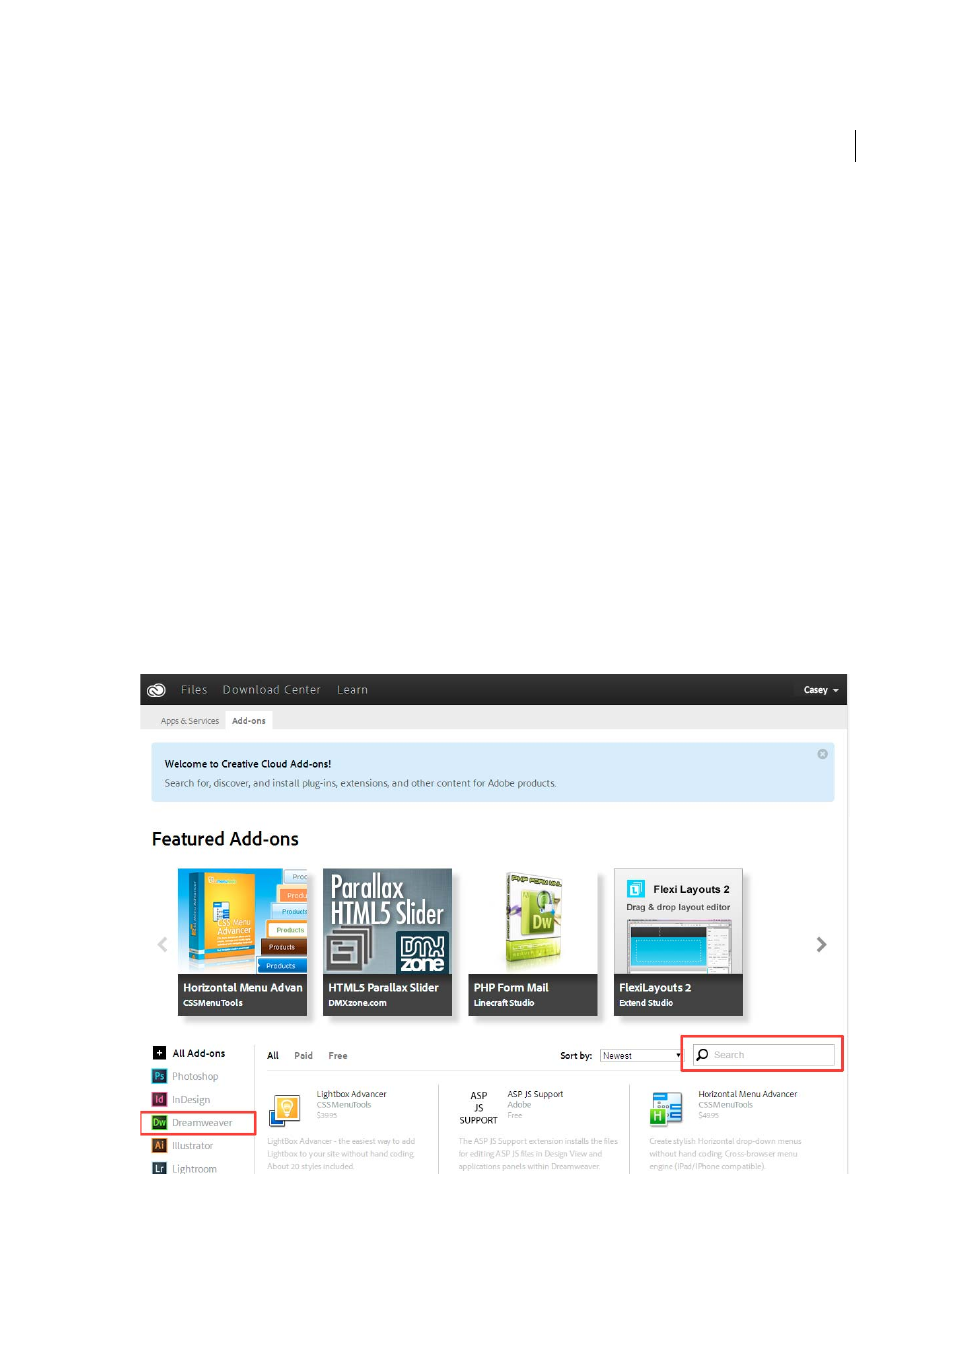The width and height of the screenshot is (954, 1350).
Task: Switch to the Apps & Services tab
Action: [190, 721]
